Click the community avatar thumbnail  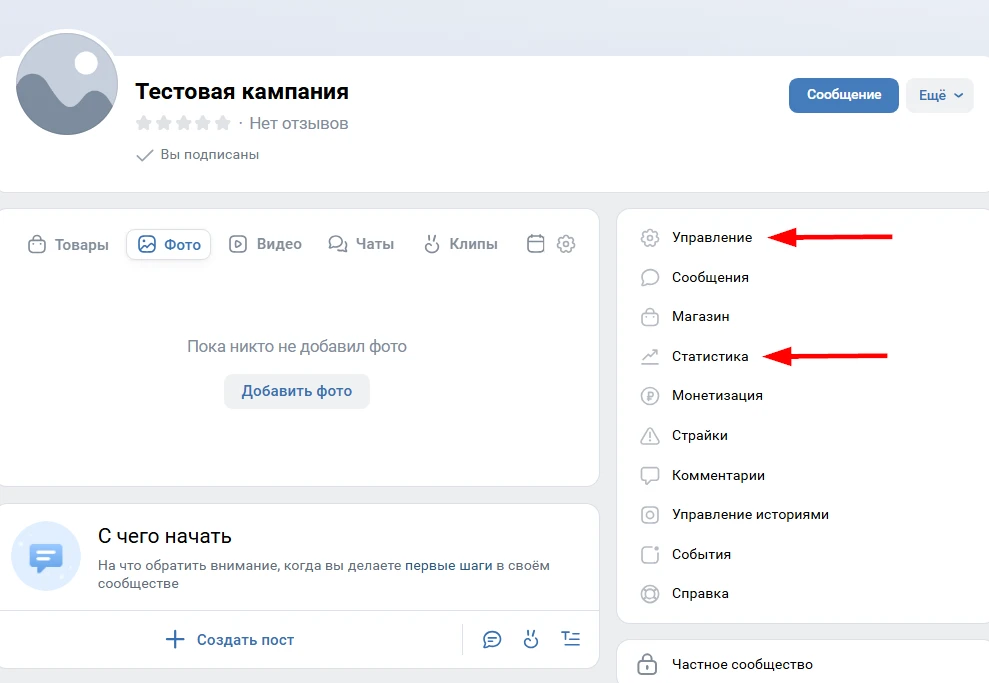tap(68, 84)
